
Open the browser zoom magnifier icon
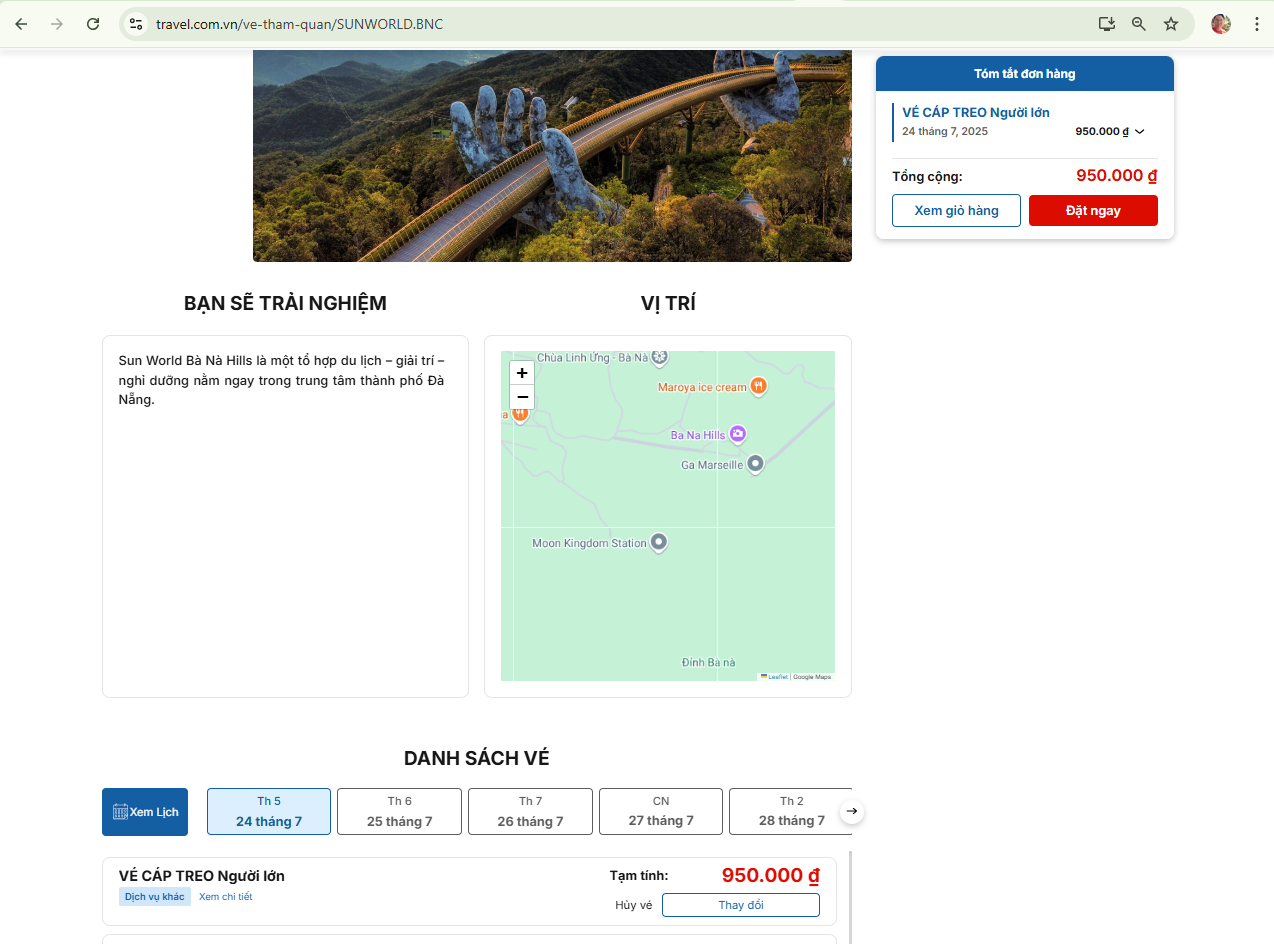tap(1139, 24)
